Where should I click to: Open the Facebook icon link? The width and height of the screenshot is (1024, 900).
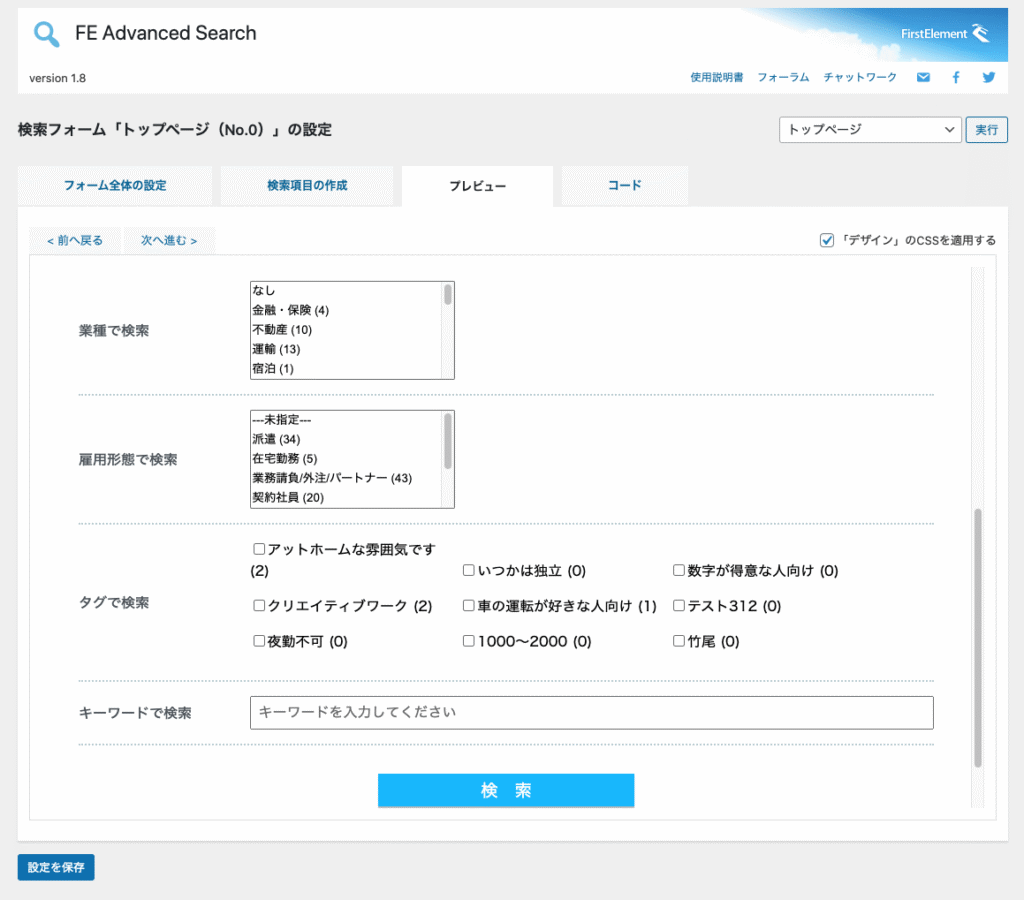point(955,77)
